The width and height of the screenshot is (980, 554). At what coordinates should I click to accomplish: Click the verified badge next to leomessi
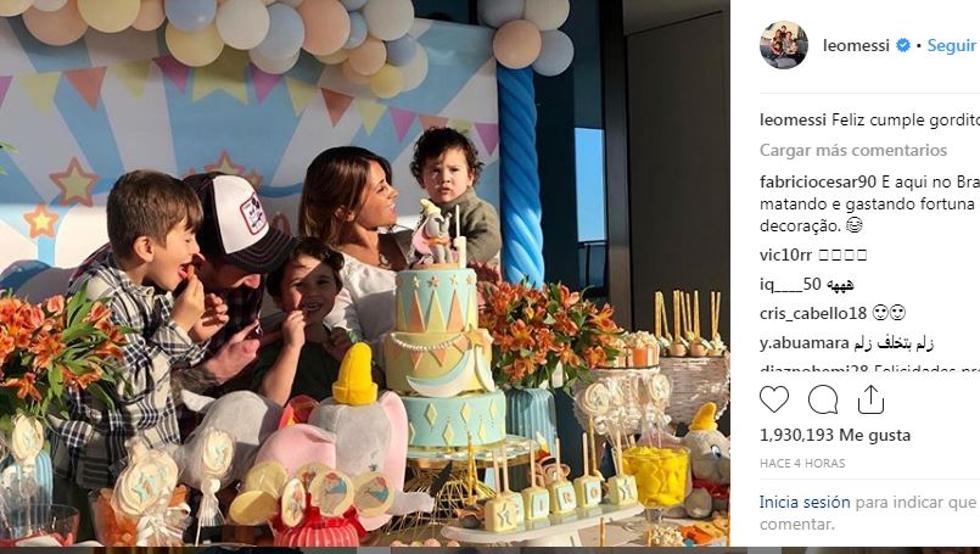tap(902, 46)
